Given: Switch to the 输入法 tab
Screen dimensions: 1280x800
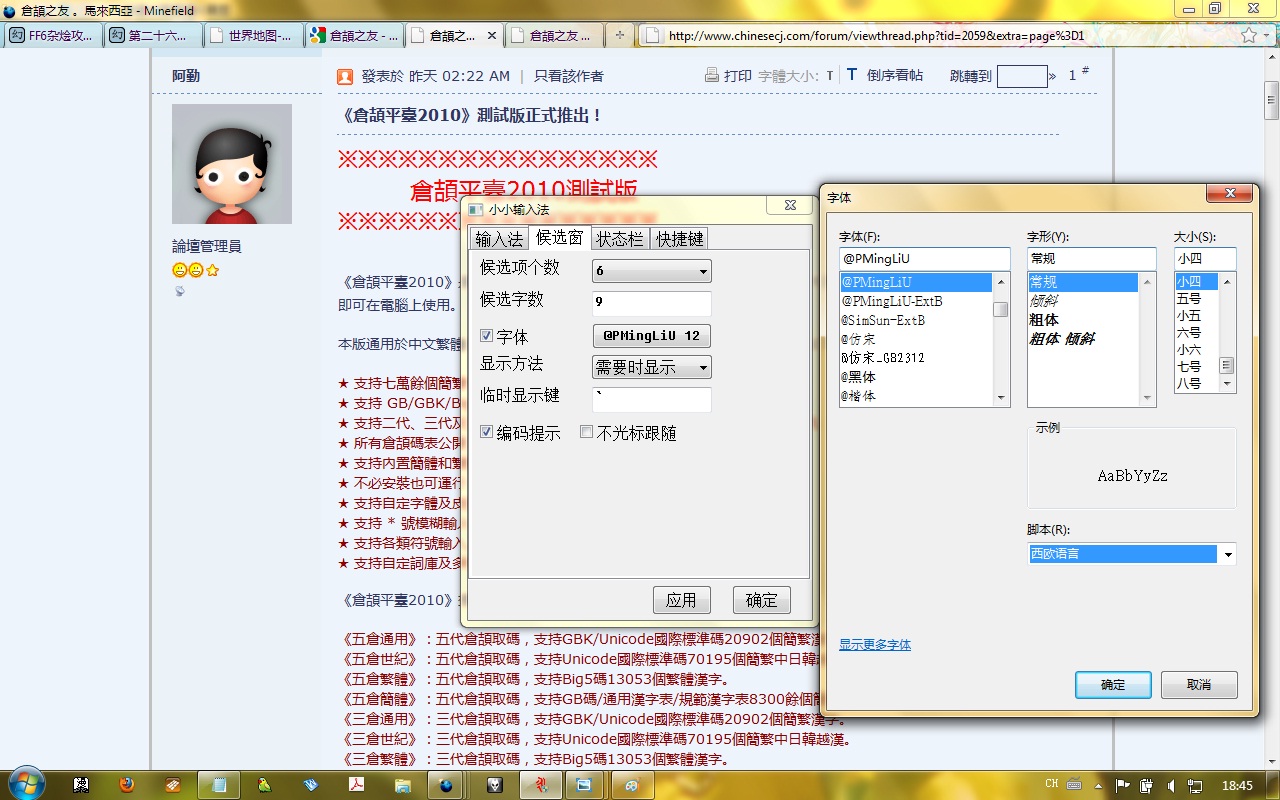Looking at the screenshot, I should point(499,239).
